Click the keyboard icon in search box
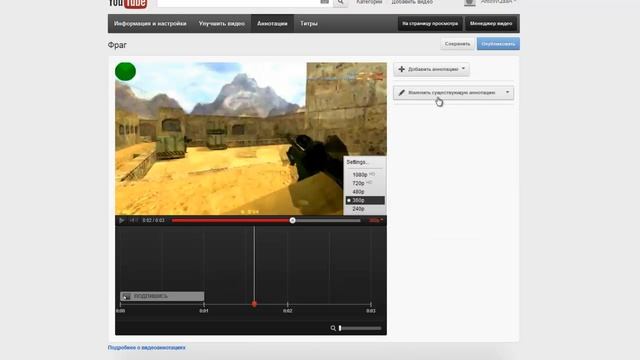 [324, 2]
